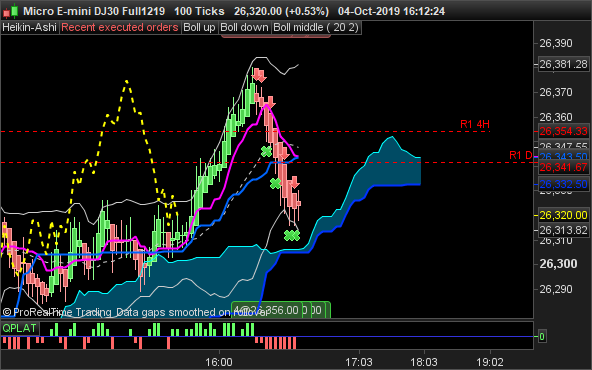The height and width of the screenshot is (370, 592).
Task: Click the green 0 level tag of QPLAT panel
Action: click(542, 336)
